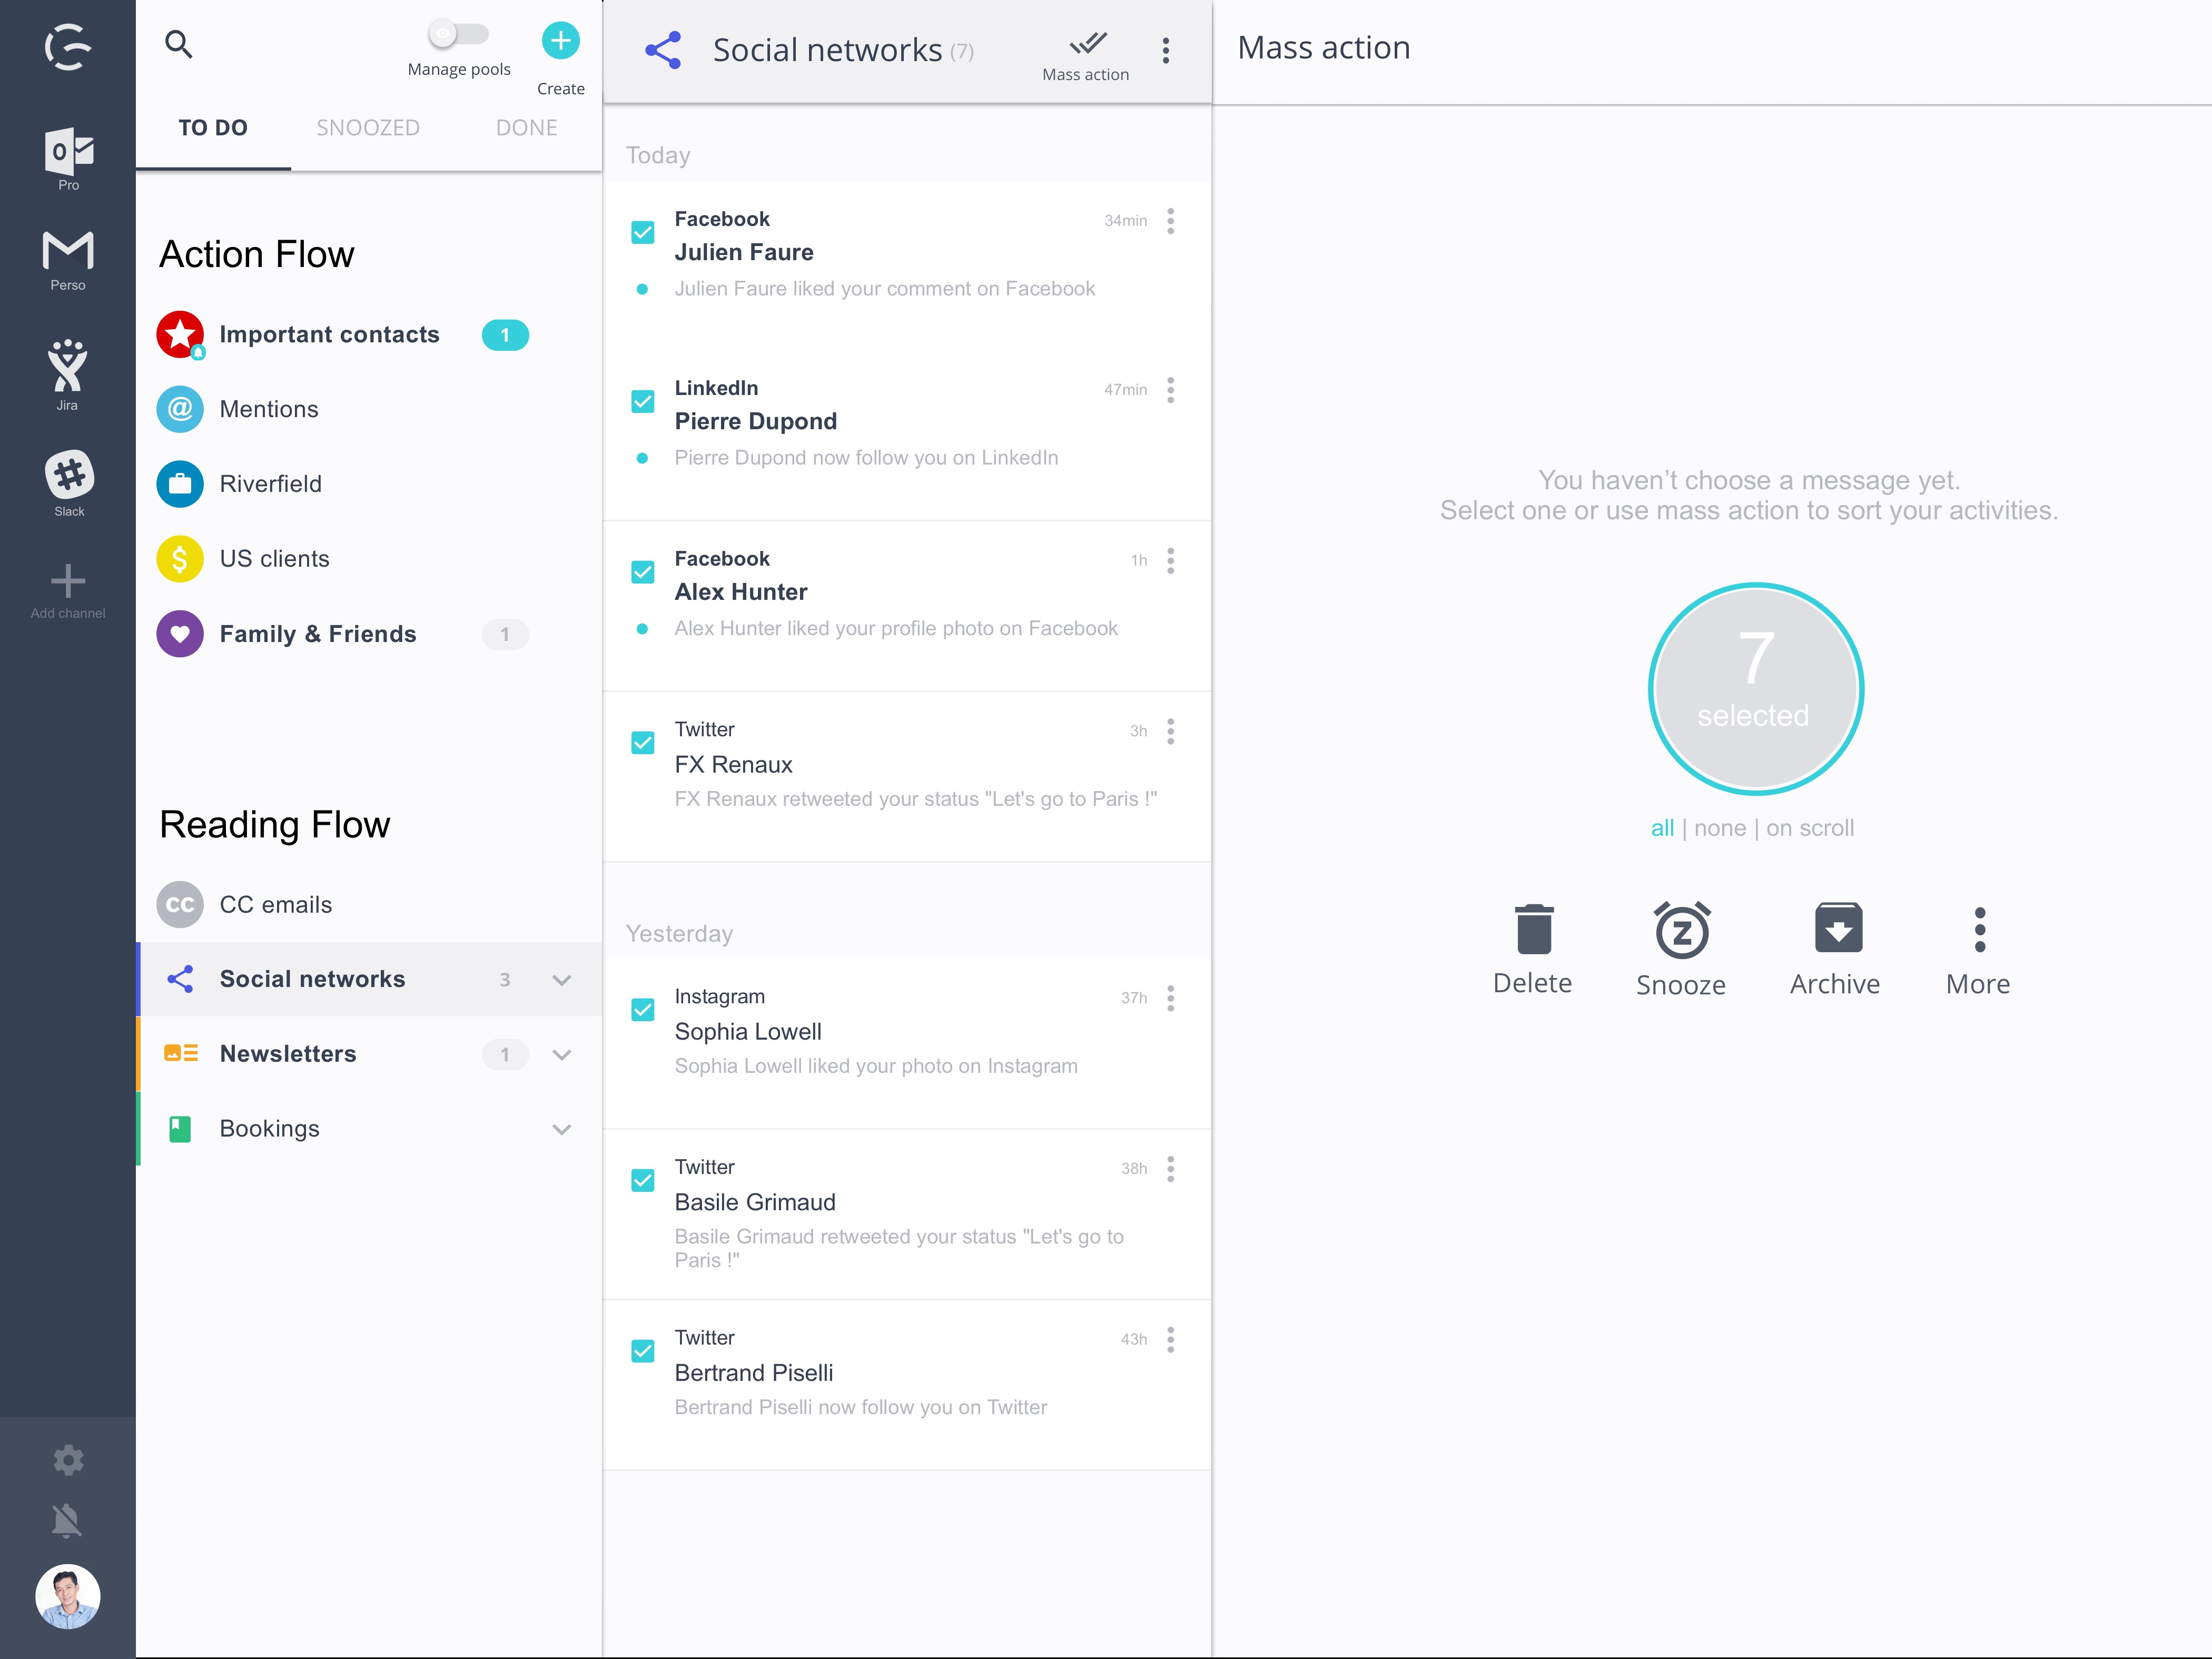Uncheck the Julien Faure message checkbox
Image resolution: width=2212 pixels, height=1659 pixels.
pyautogui.click(x=643, y=232)
